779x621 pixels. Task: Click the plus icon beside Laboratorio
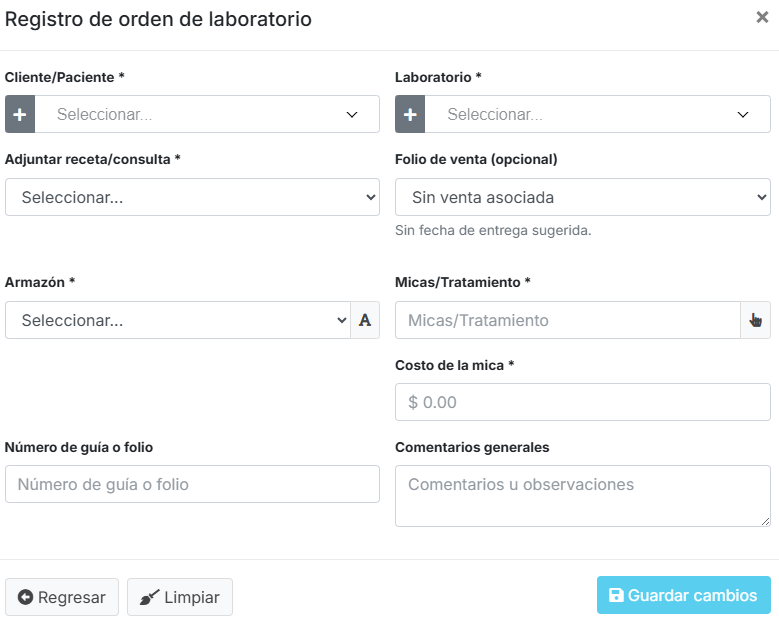pos(410,115)
